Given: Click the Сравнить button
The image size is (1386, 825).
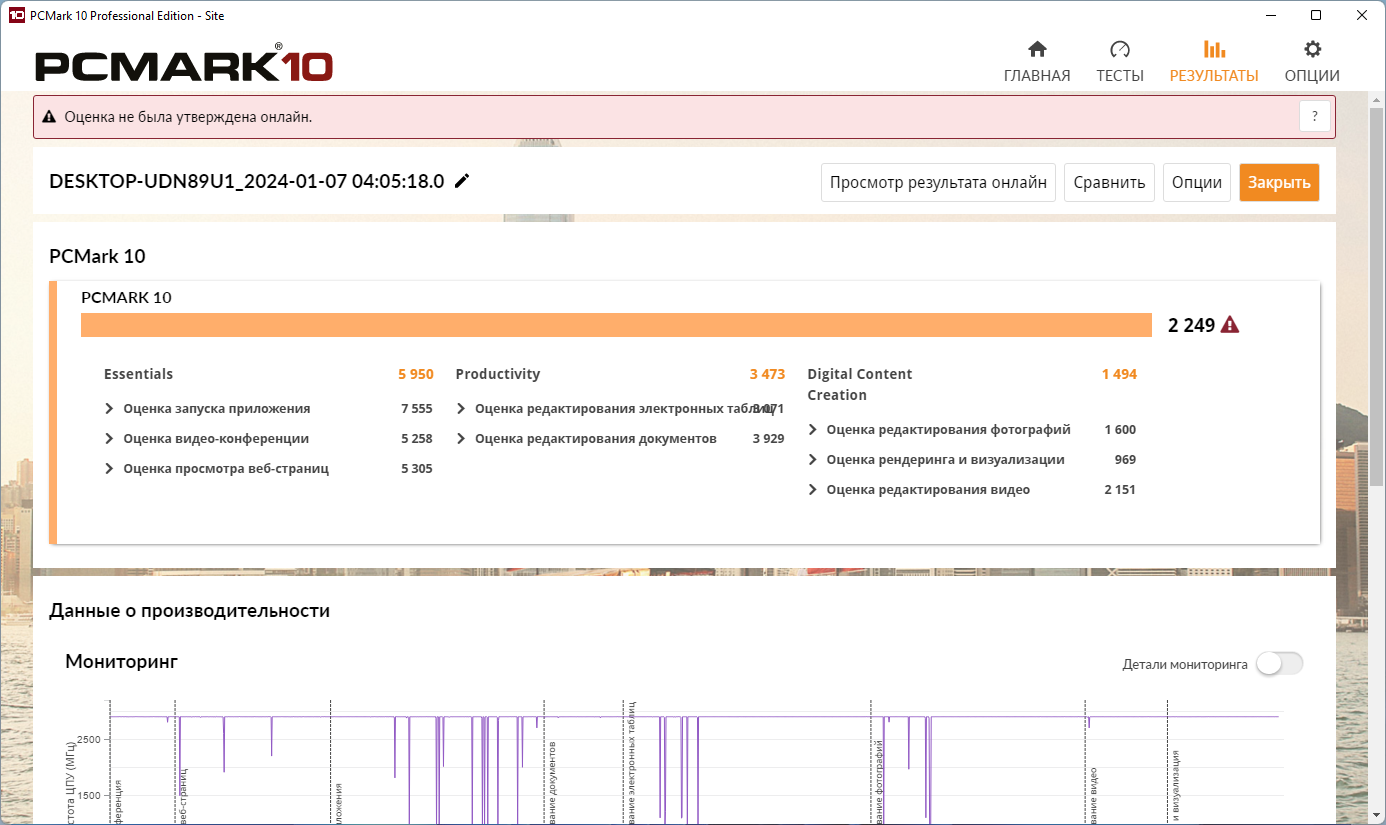Looking at the screenshot, I should [1109, 183].
